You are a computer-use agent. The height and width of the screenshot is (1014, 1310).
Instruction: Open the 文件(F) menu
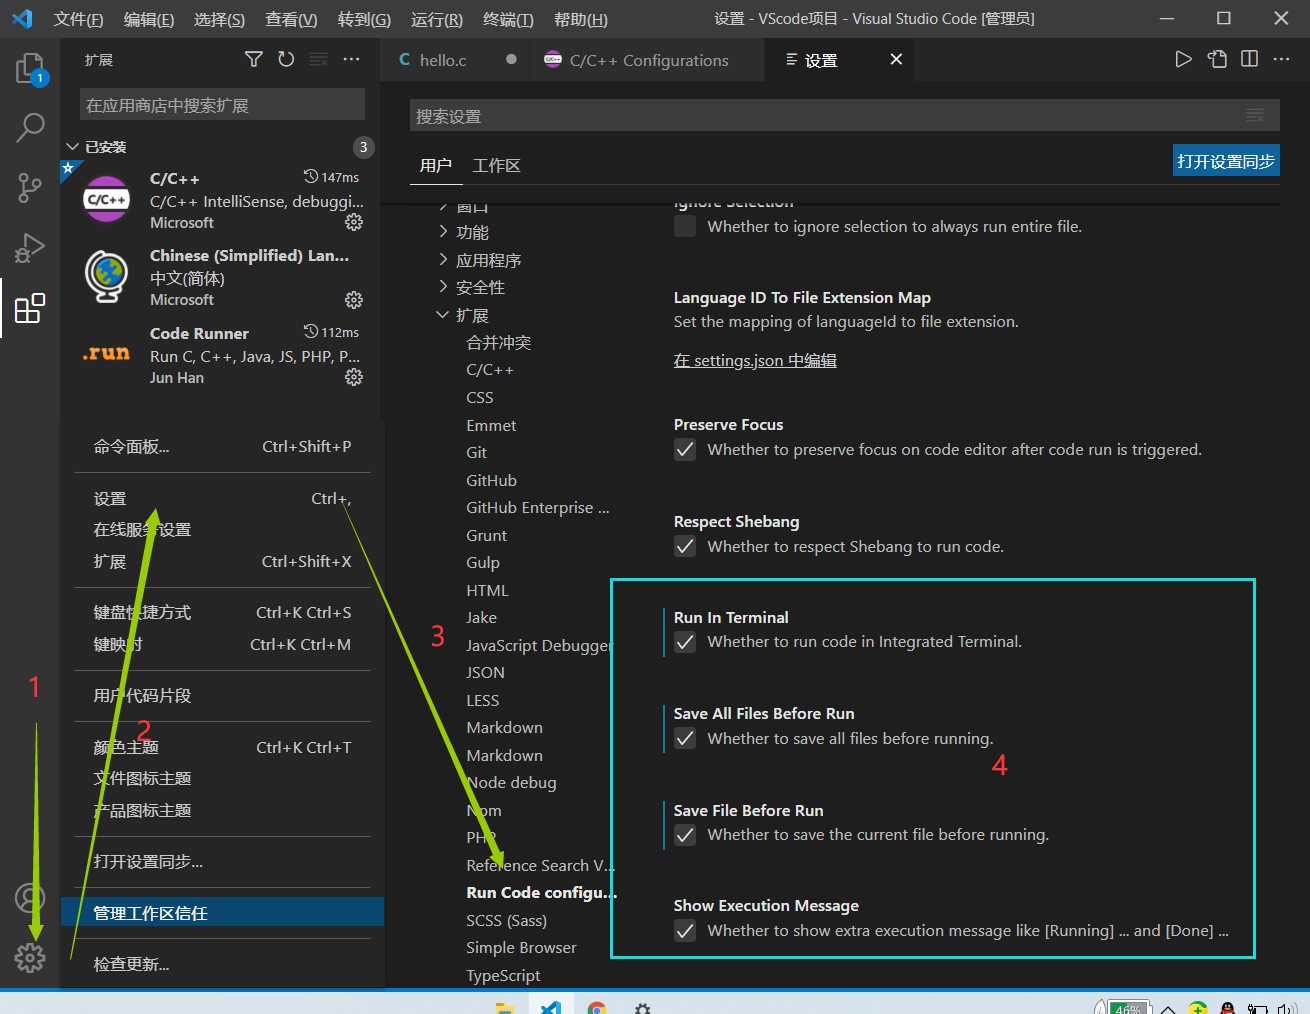78,19
